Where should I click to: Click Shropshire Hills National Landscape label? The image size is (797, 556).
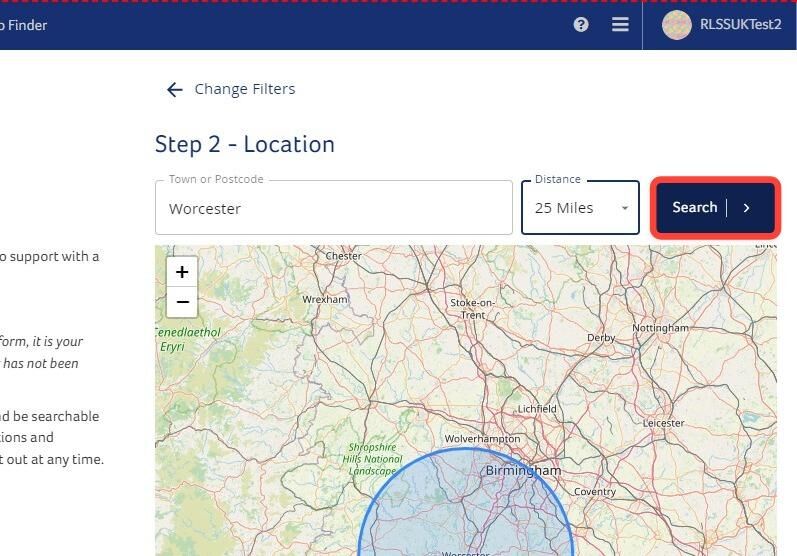tap(372, 459)
